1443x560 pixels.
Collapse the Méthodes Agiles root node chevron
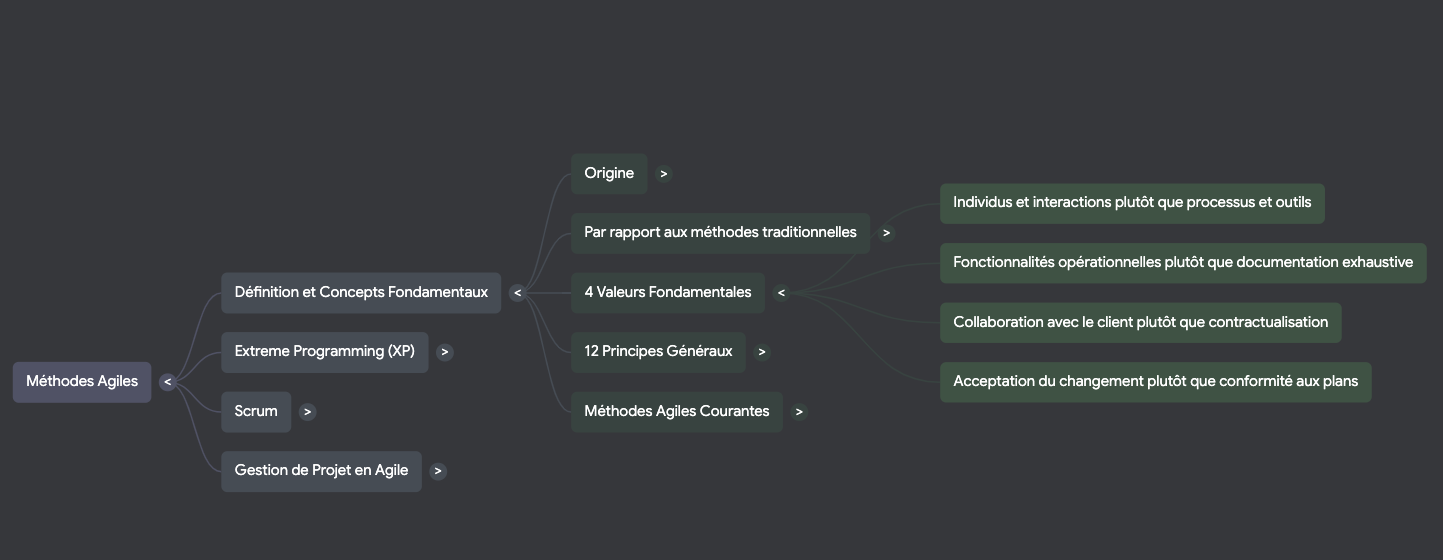click(167, 382)
